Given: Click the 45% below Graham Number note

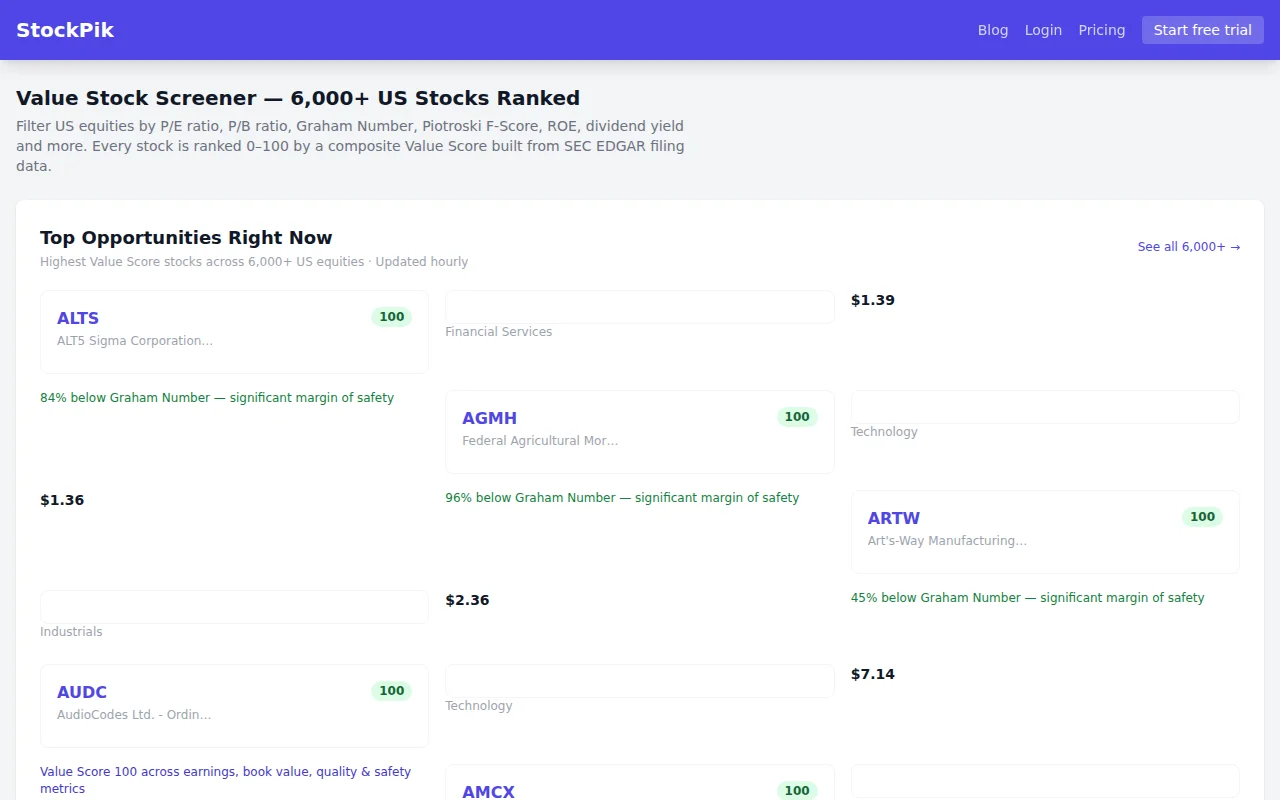Looking at the screenshot, I should (1027, 598).
